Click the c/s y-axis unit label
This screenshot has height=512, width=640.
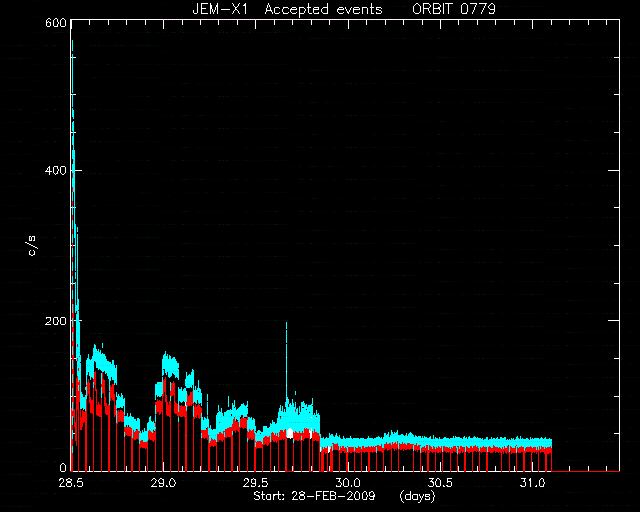pyautogui.click(x=33, y=245)
